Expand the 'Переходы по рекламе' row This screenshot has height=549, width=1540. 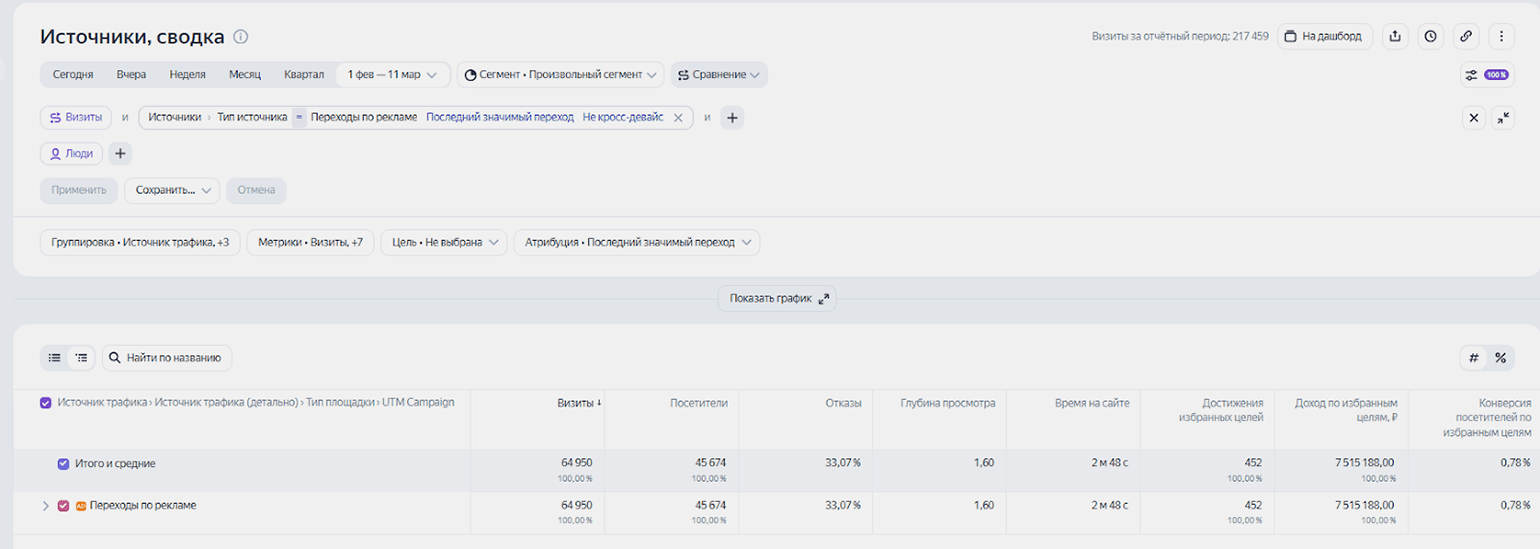click(x=45, y=506)
